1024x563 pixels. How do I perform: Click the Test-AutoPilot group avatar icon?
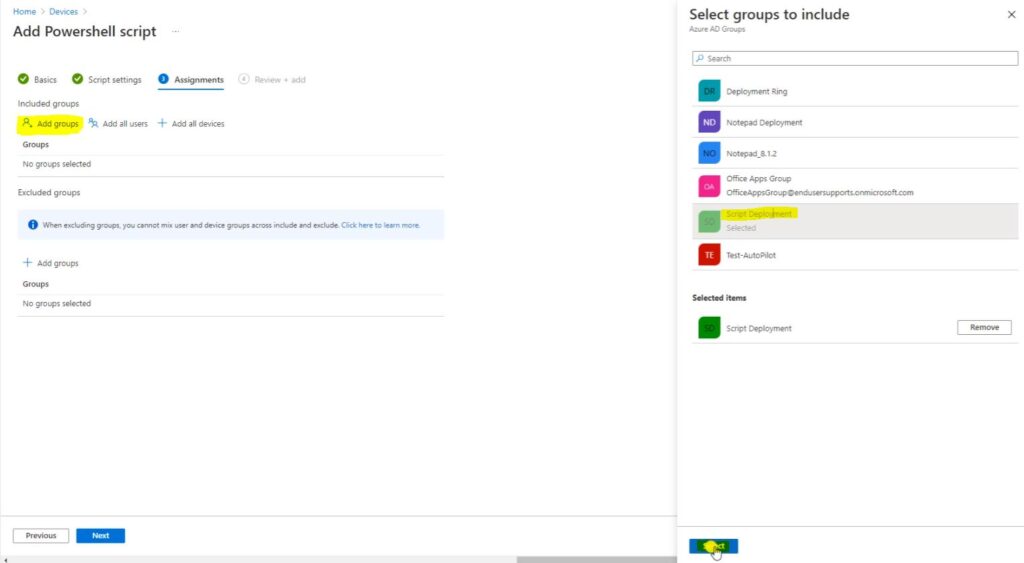[709, 255]
